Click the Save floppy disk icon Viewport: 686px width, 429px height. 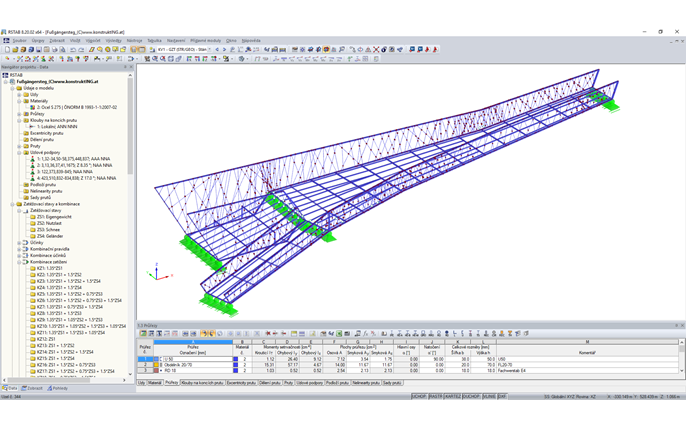pos(38,49)
